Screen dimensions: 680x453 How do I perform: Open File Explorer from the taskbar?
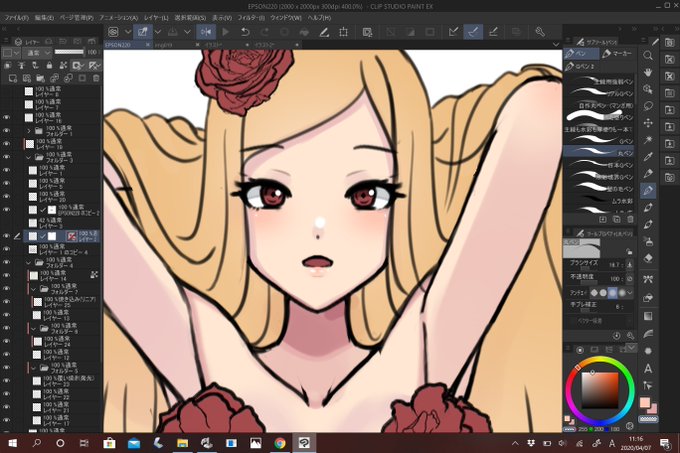pyautogui.click(x=182, y=443)
